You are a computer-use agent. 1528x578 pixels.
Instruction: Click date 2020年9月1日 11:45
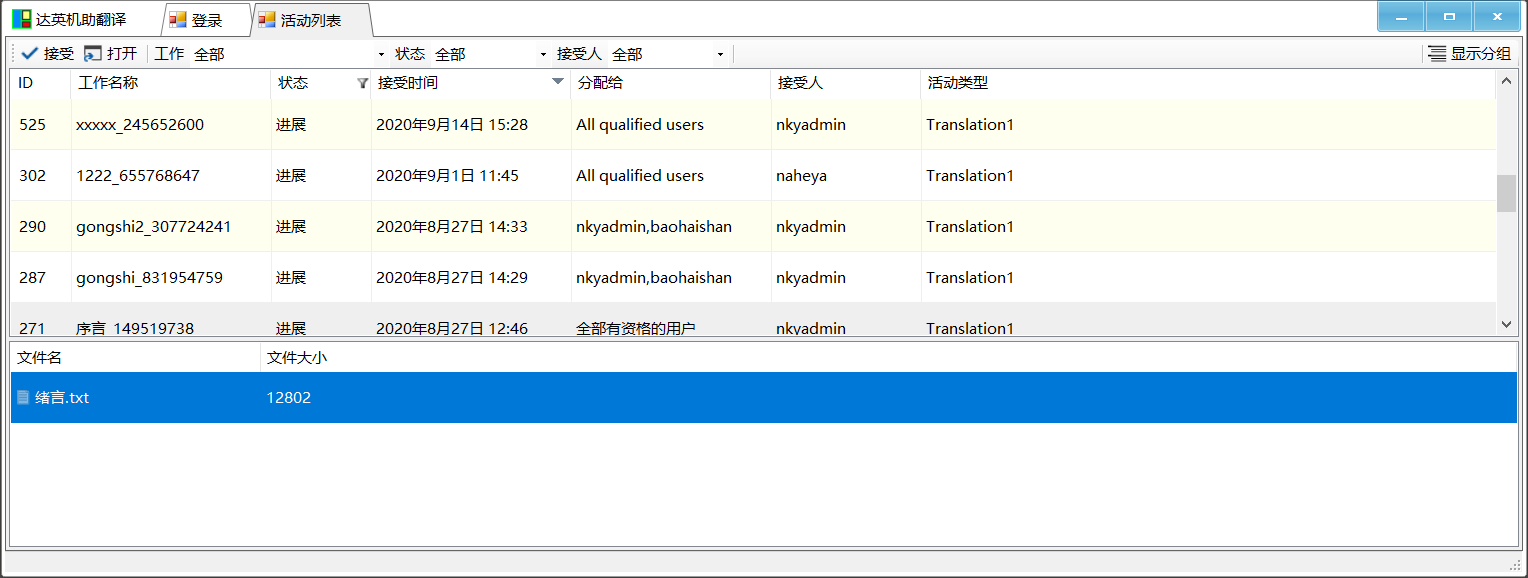click(x=447, y=176)
